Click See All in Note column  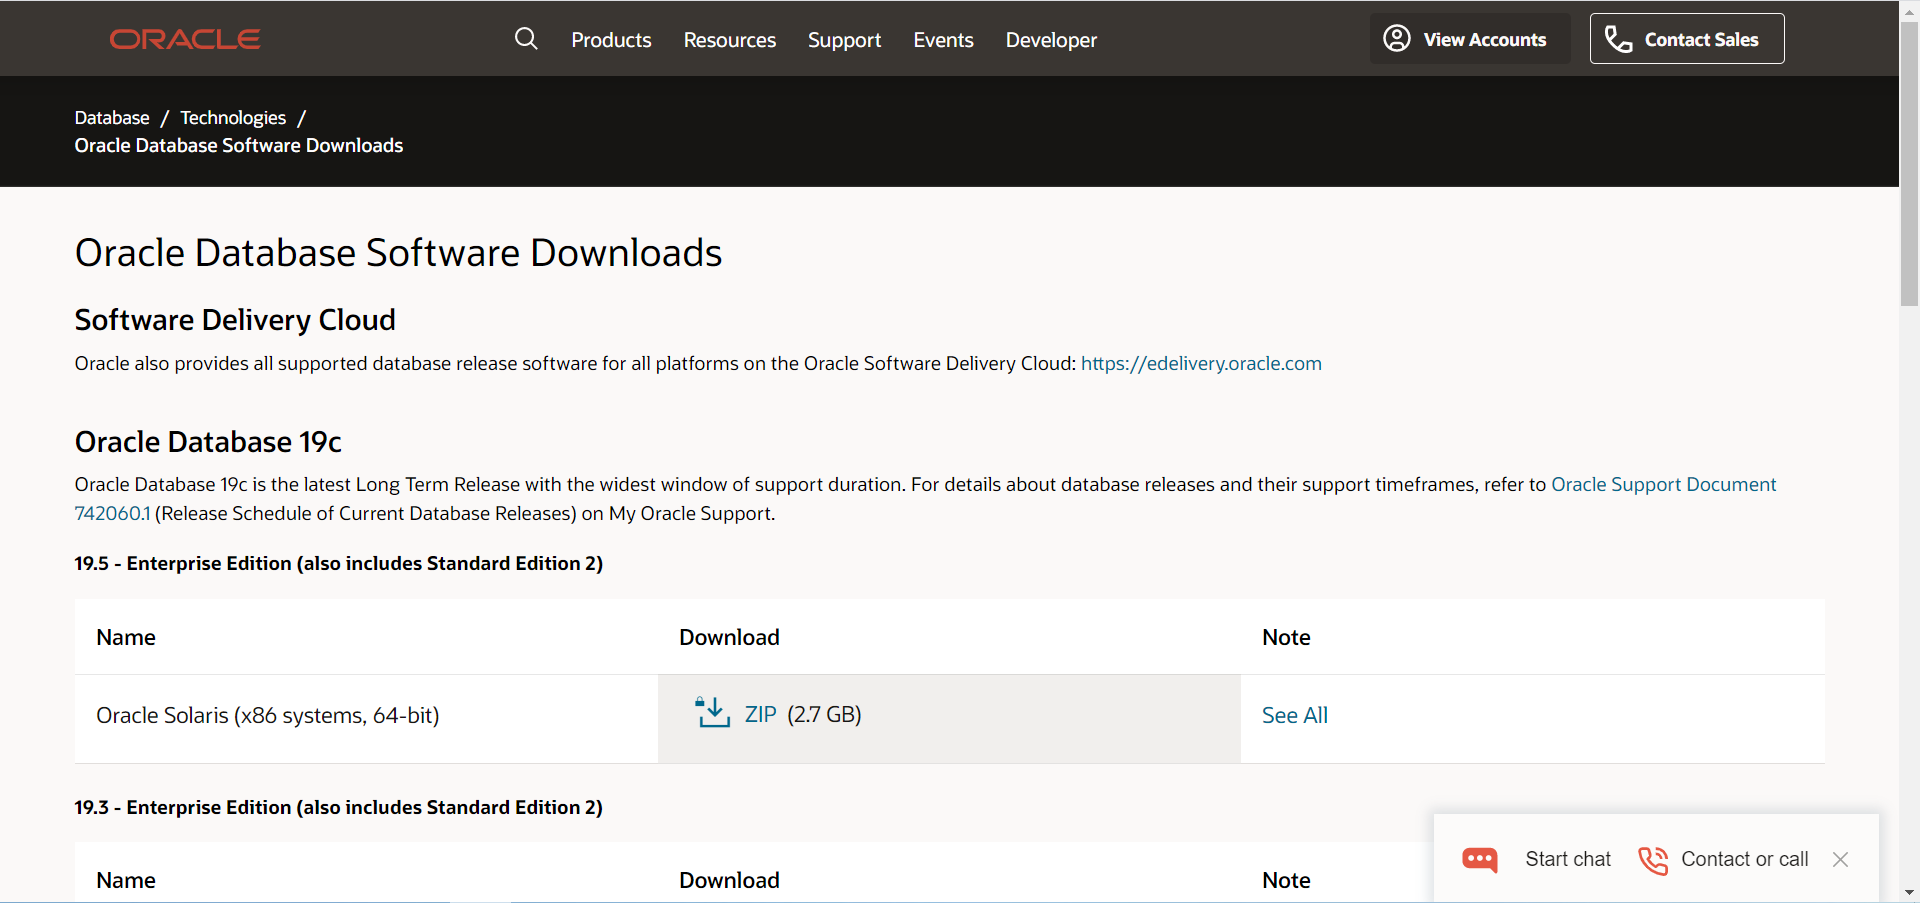click(x=1295, y=715)
